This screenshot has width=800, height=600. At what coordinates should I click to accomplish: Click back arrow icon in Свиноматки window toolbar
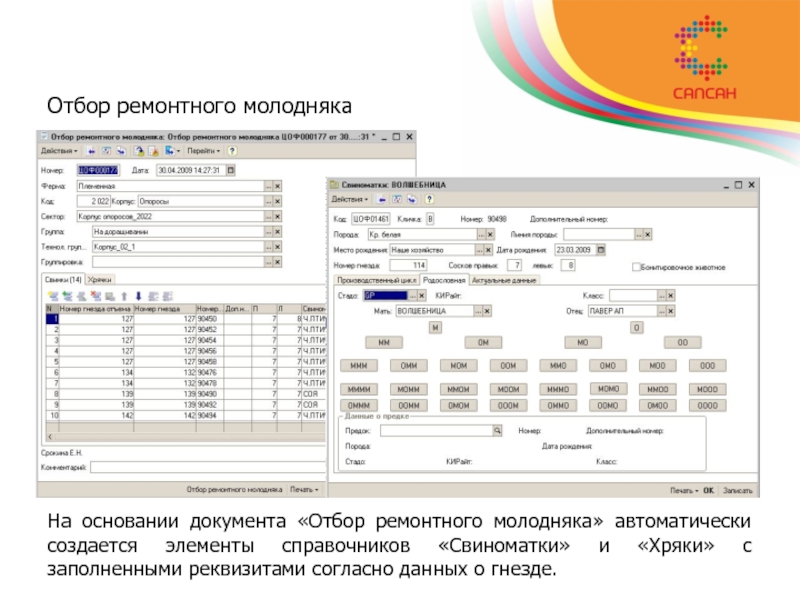point(382,199)
